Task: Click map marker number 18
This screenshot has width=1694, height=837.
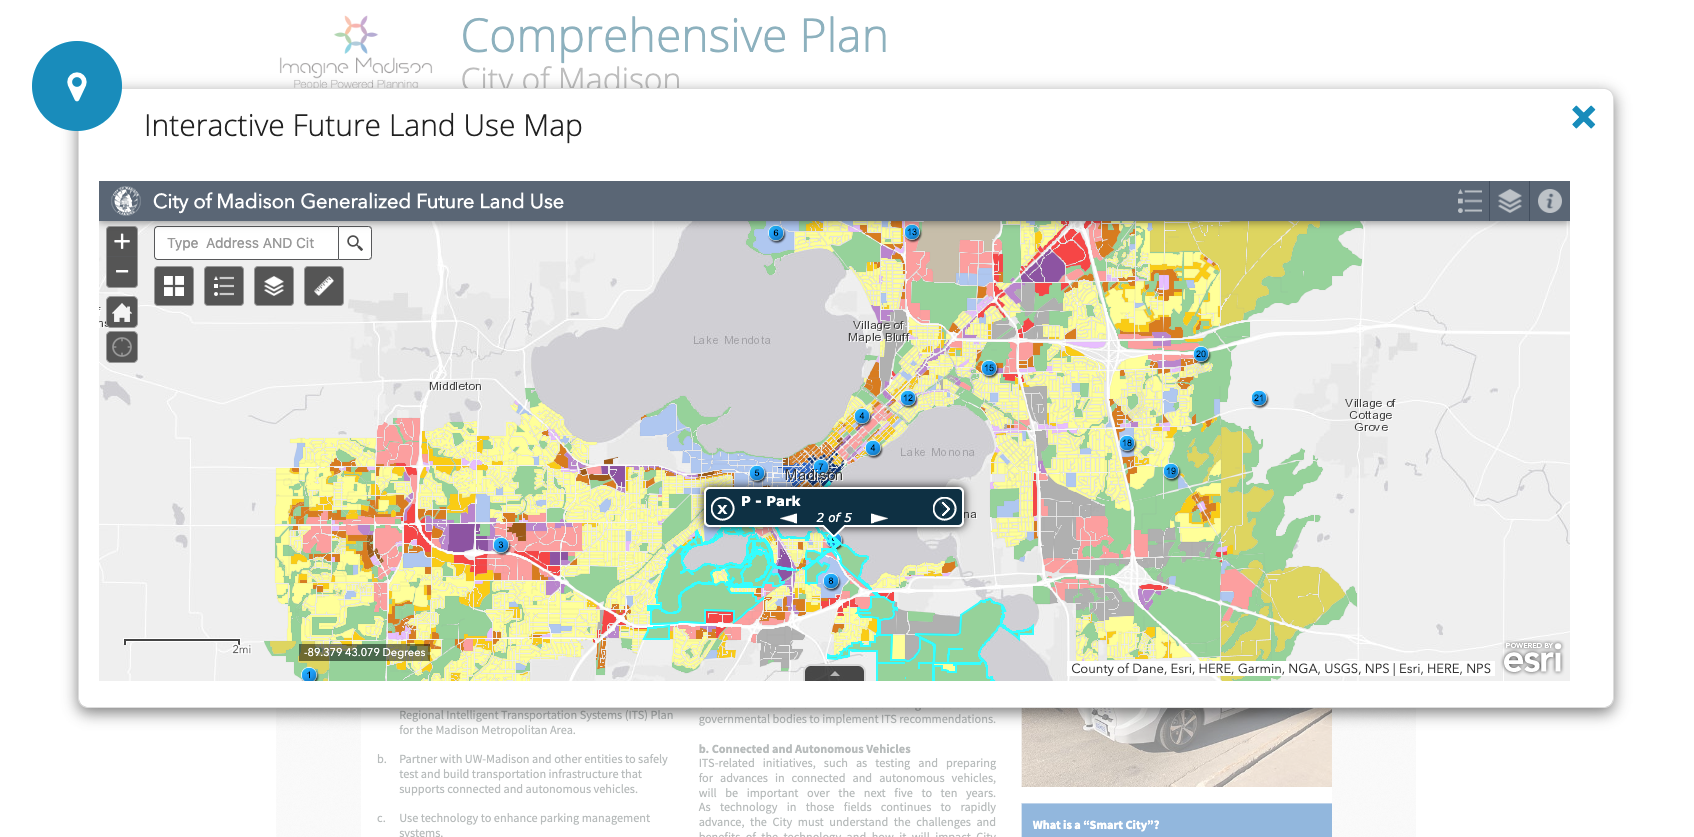Action: 1127,444
